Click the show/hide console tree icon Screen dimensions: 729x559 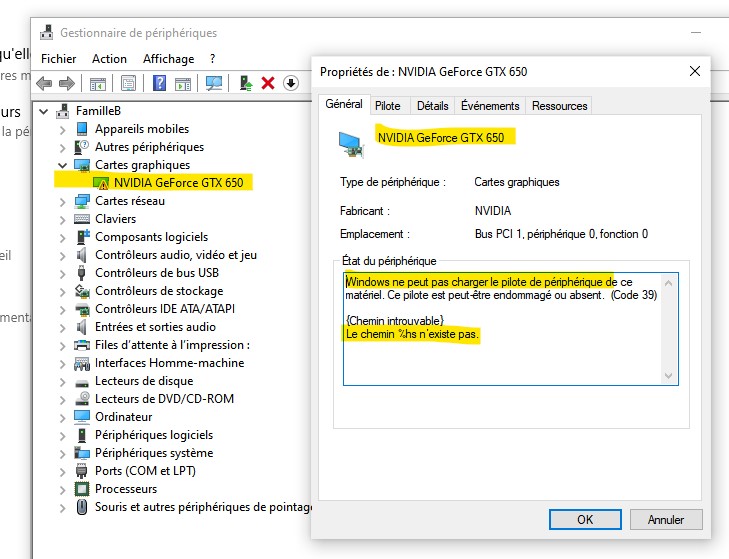pyautogui.click(x=98, y=84)
